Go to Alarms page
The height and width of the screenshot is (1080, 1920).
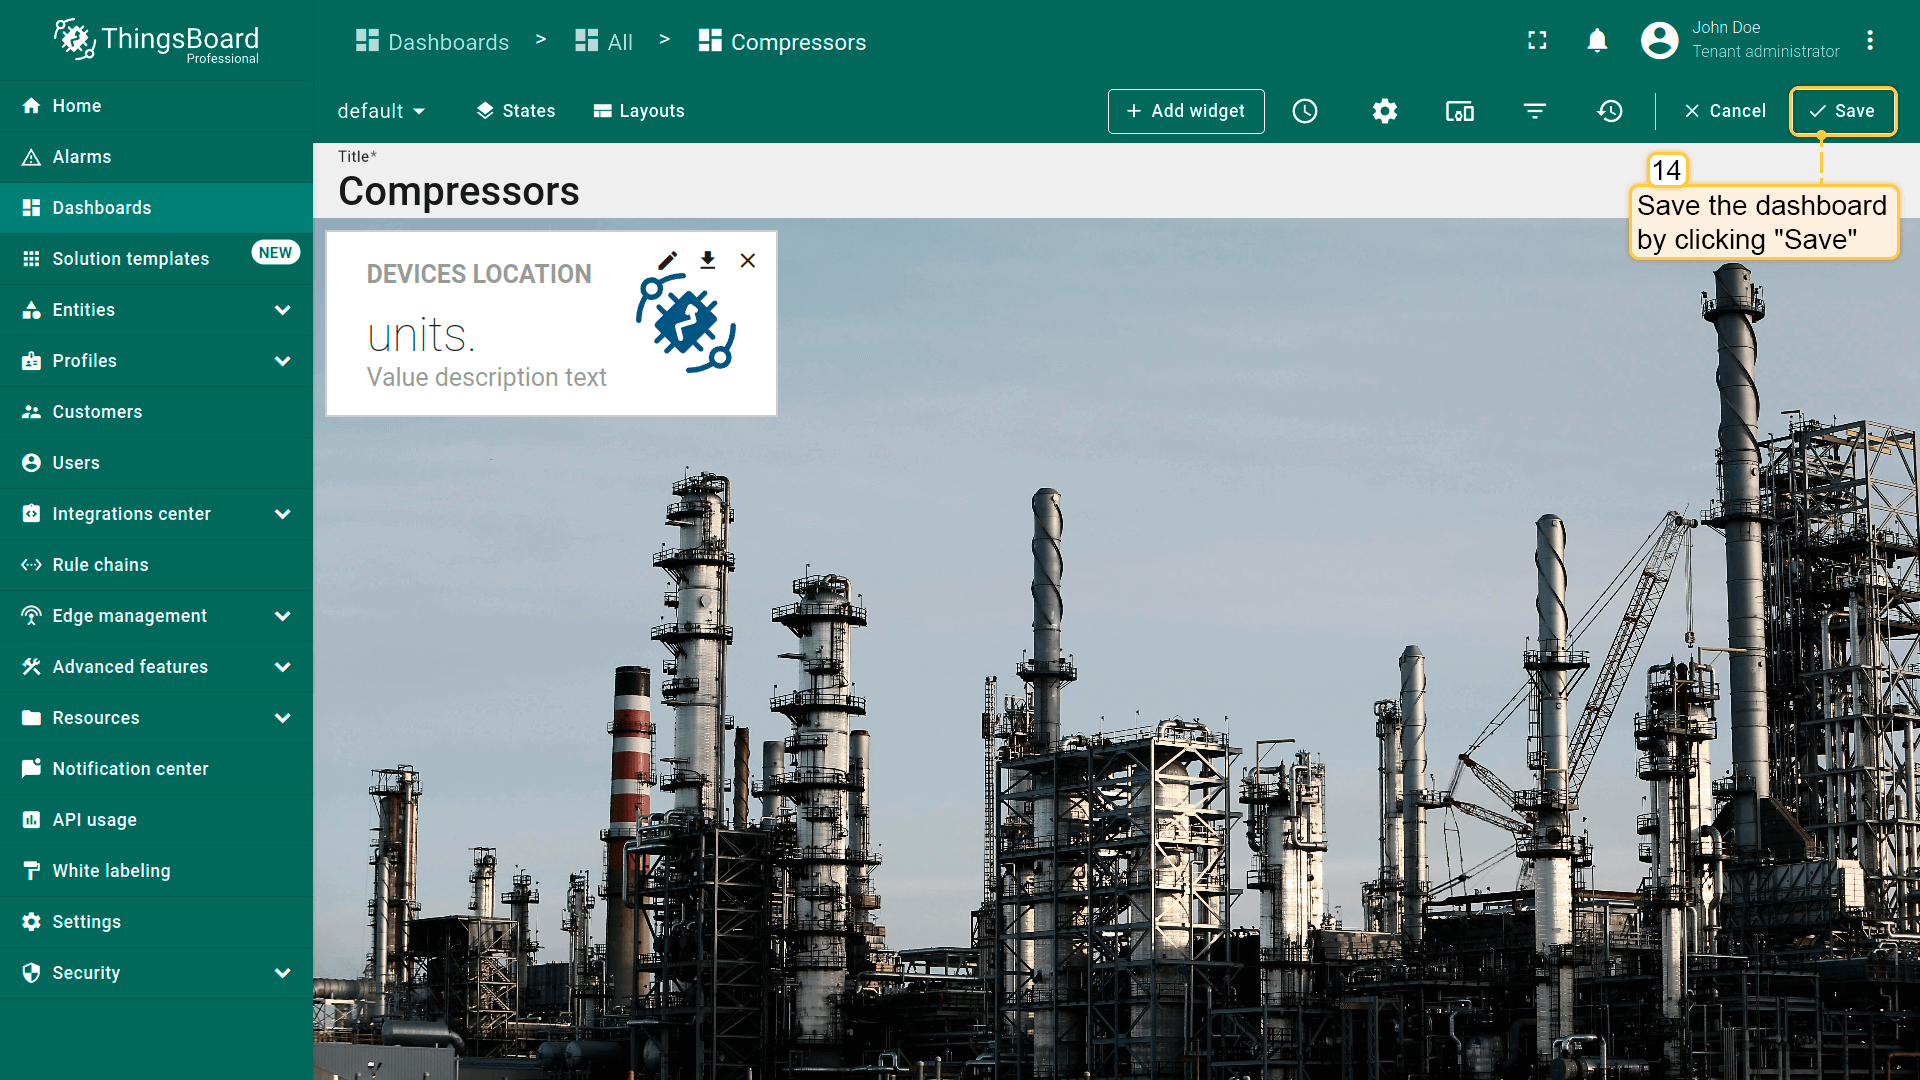tap(82, 157)
